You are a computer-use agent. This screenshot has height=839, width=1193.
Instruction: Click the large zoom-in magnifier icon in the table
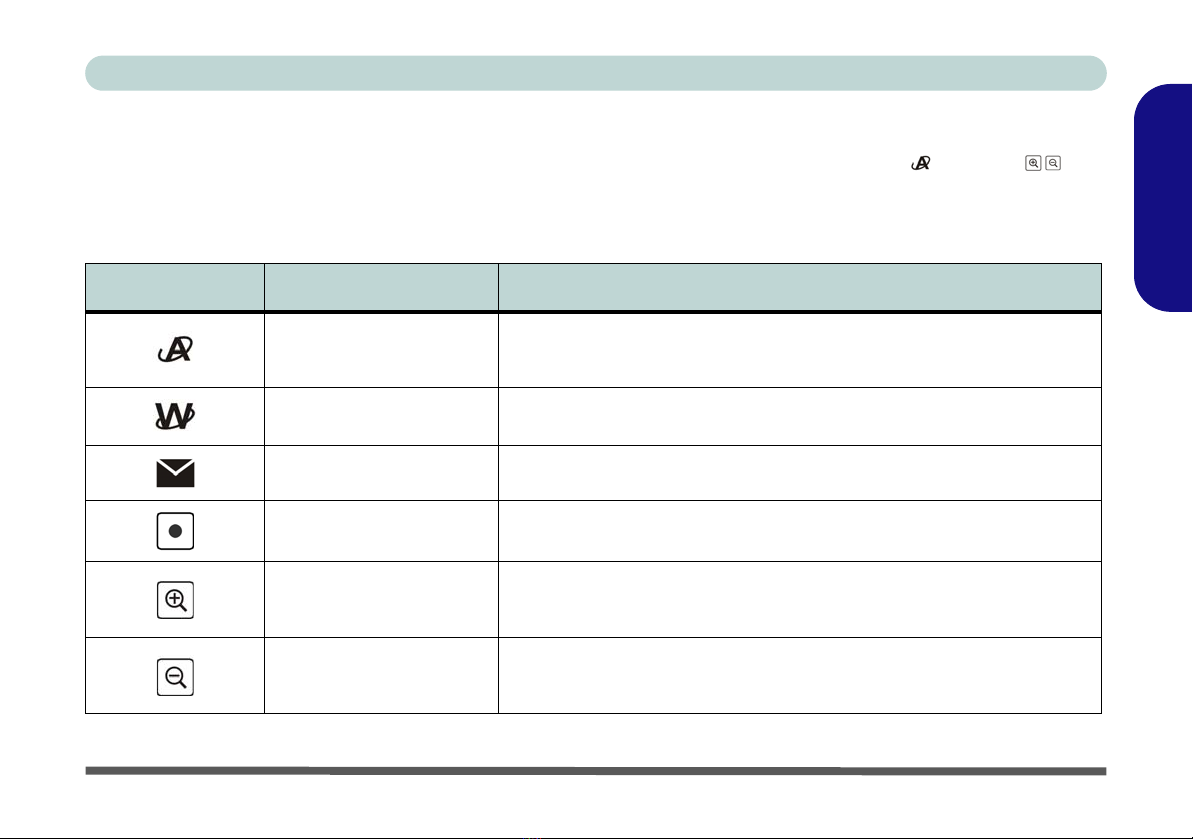[x=175, y=600]
